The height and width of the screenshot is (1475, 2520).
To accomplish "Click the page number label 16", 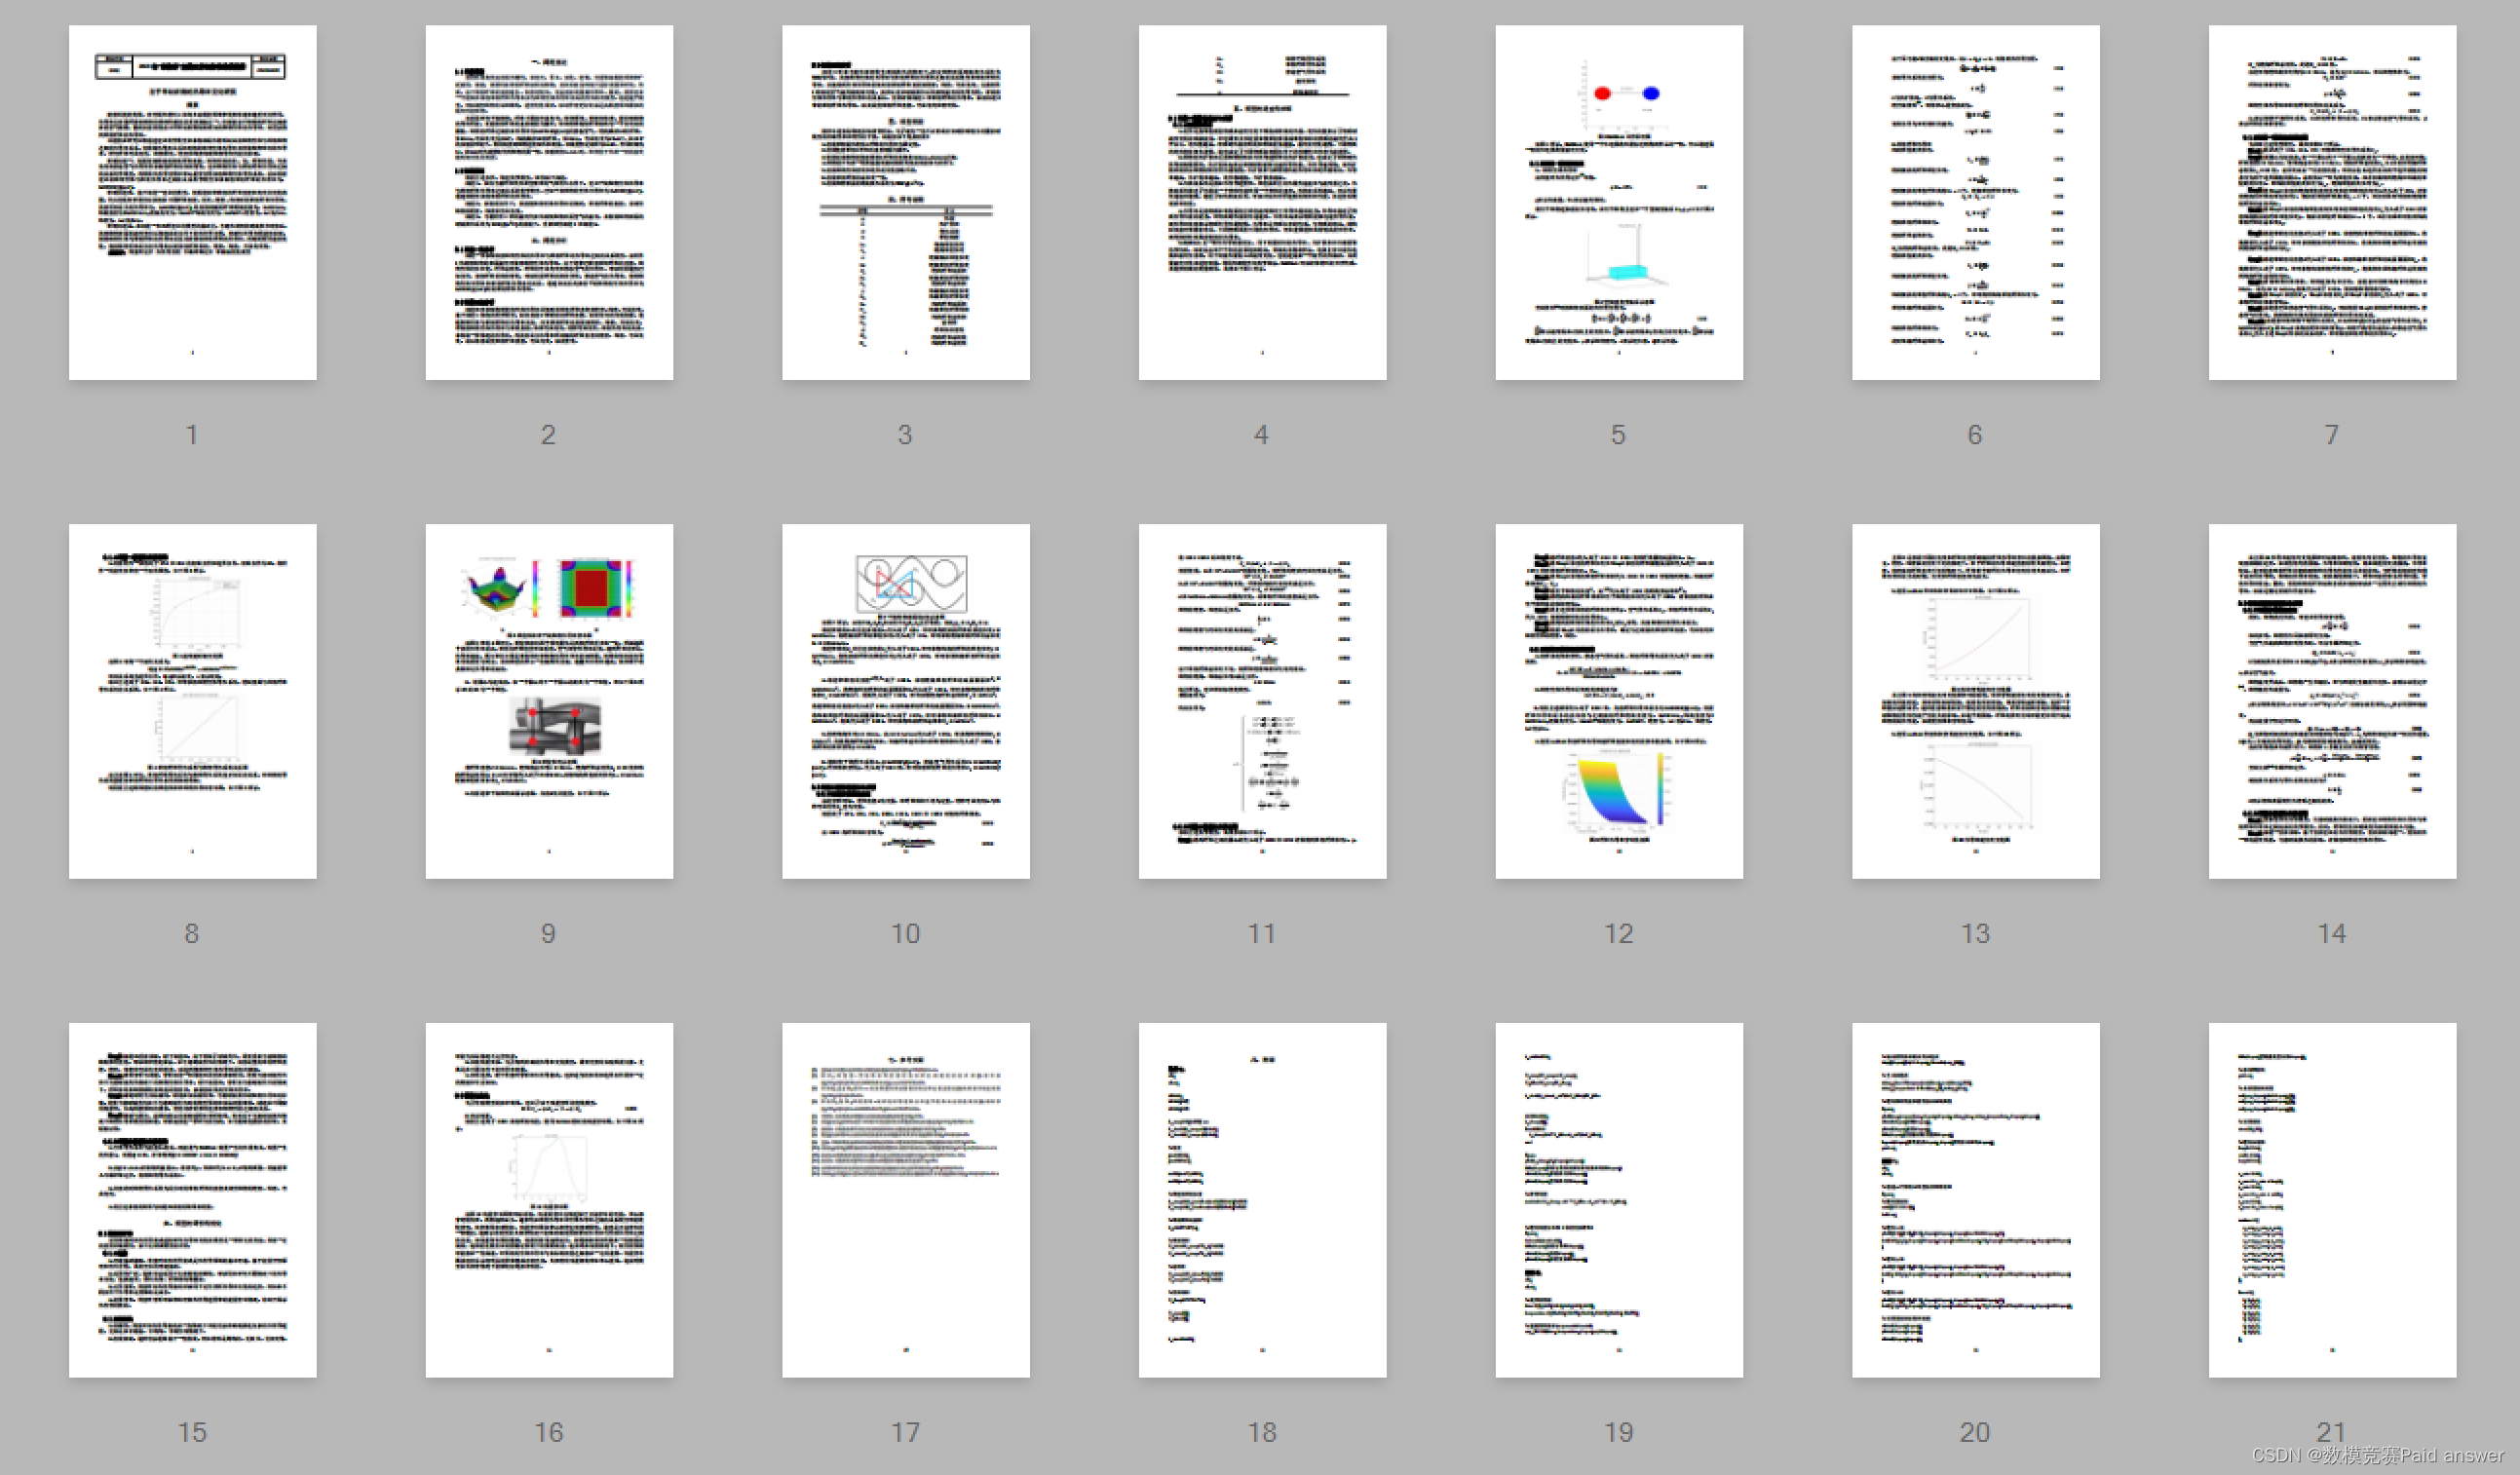I will 548,1433.
